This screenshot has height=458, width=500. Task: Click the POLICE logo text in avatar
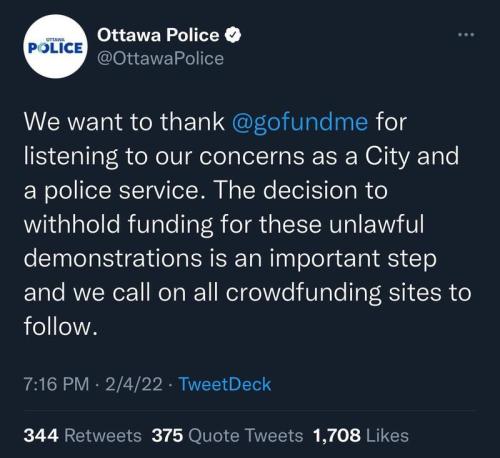pos(55,48)
